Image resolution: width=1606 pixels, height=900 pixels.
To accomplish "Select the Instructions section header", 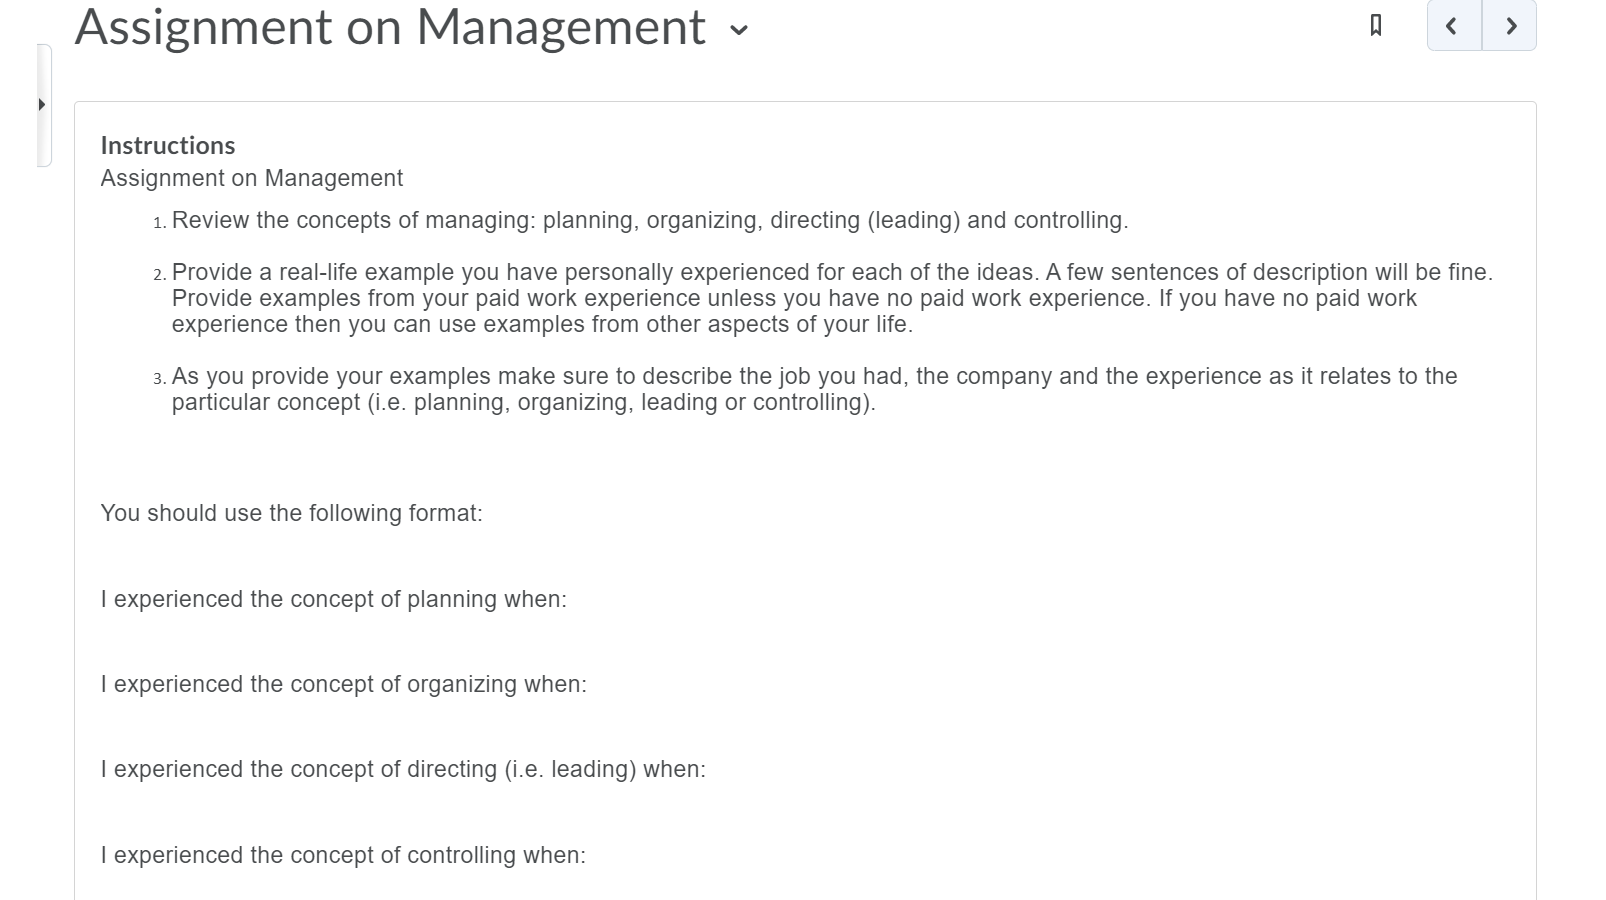I will coord(166,145).
